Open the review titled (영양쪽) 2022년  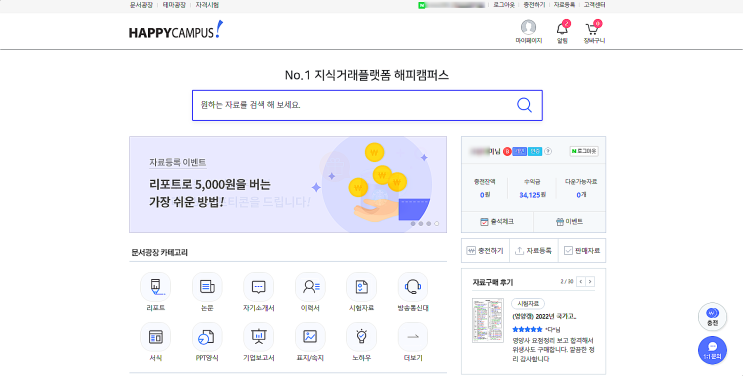544,316
